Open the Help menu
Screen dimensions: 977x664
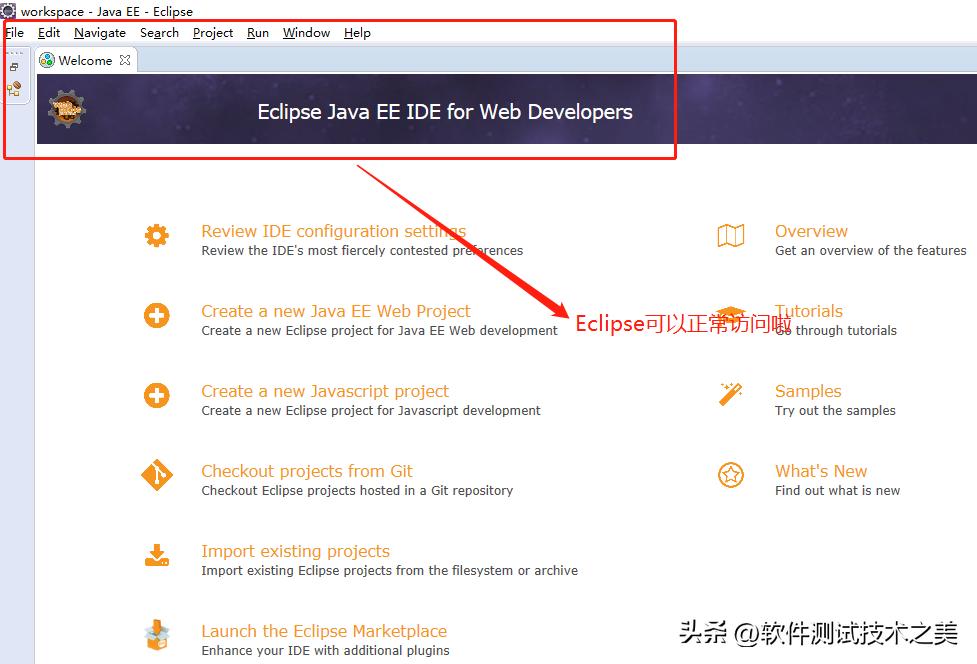(357, 33)
